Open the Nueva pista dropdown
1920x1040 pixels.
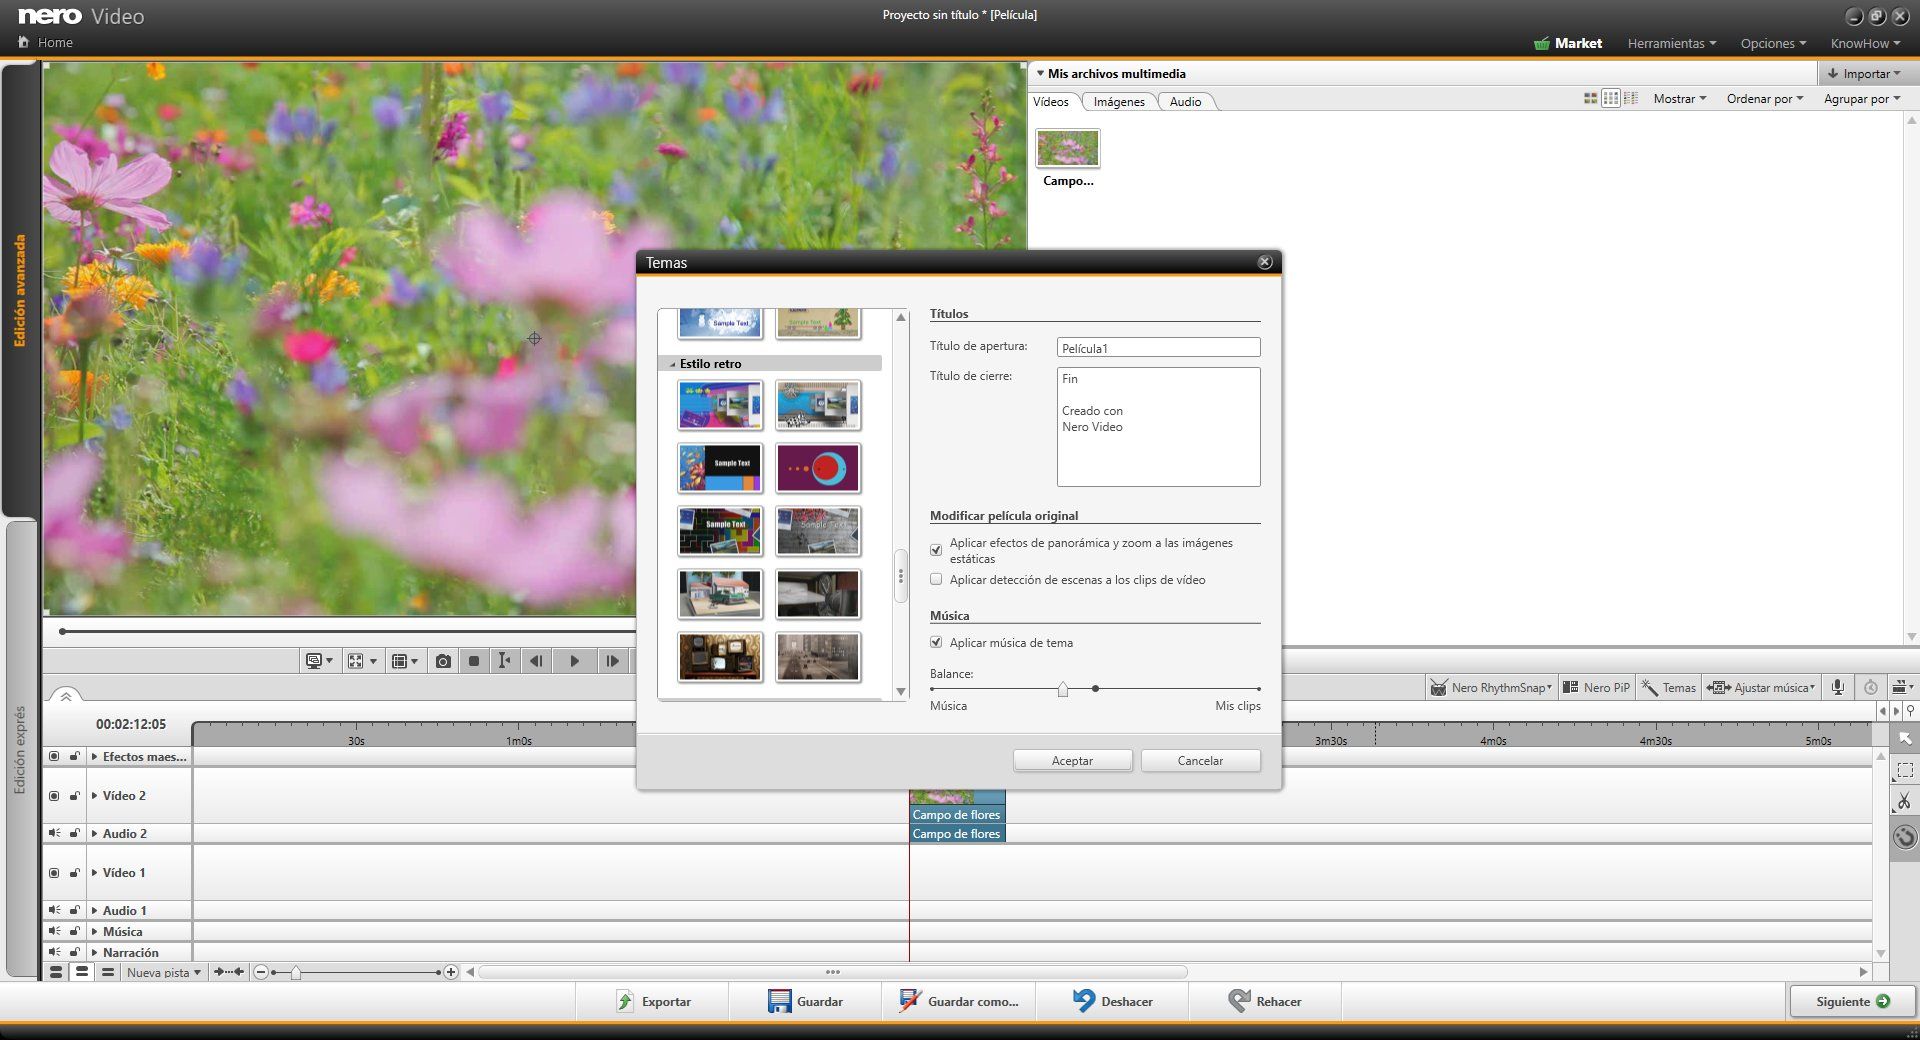pos(163,972)
